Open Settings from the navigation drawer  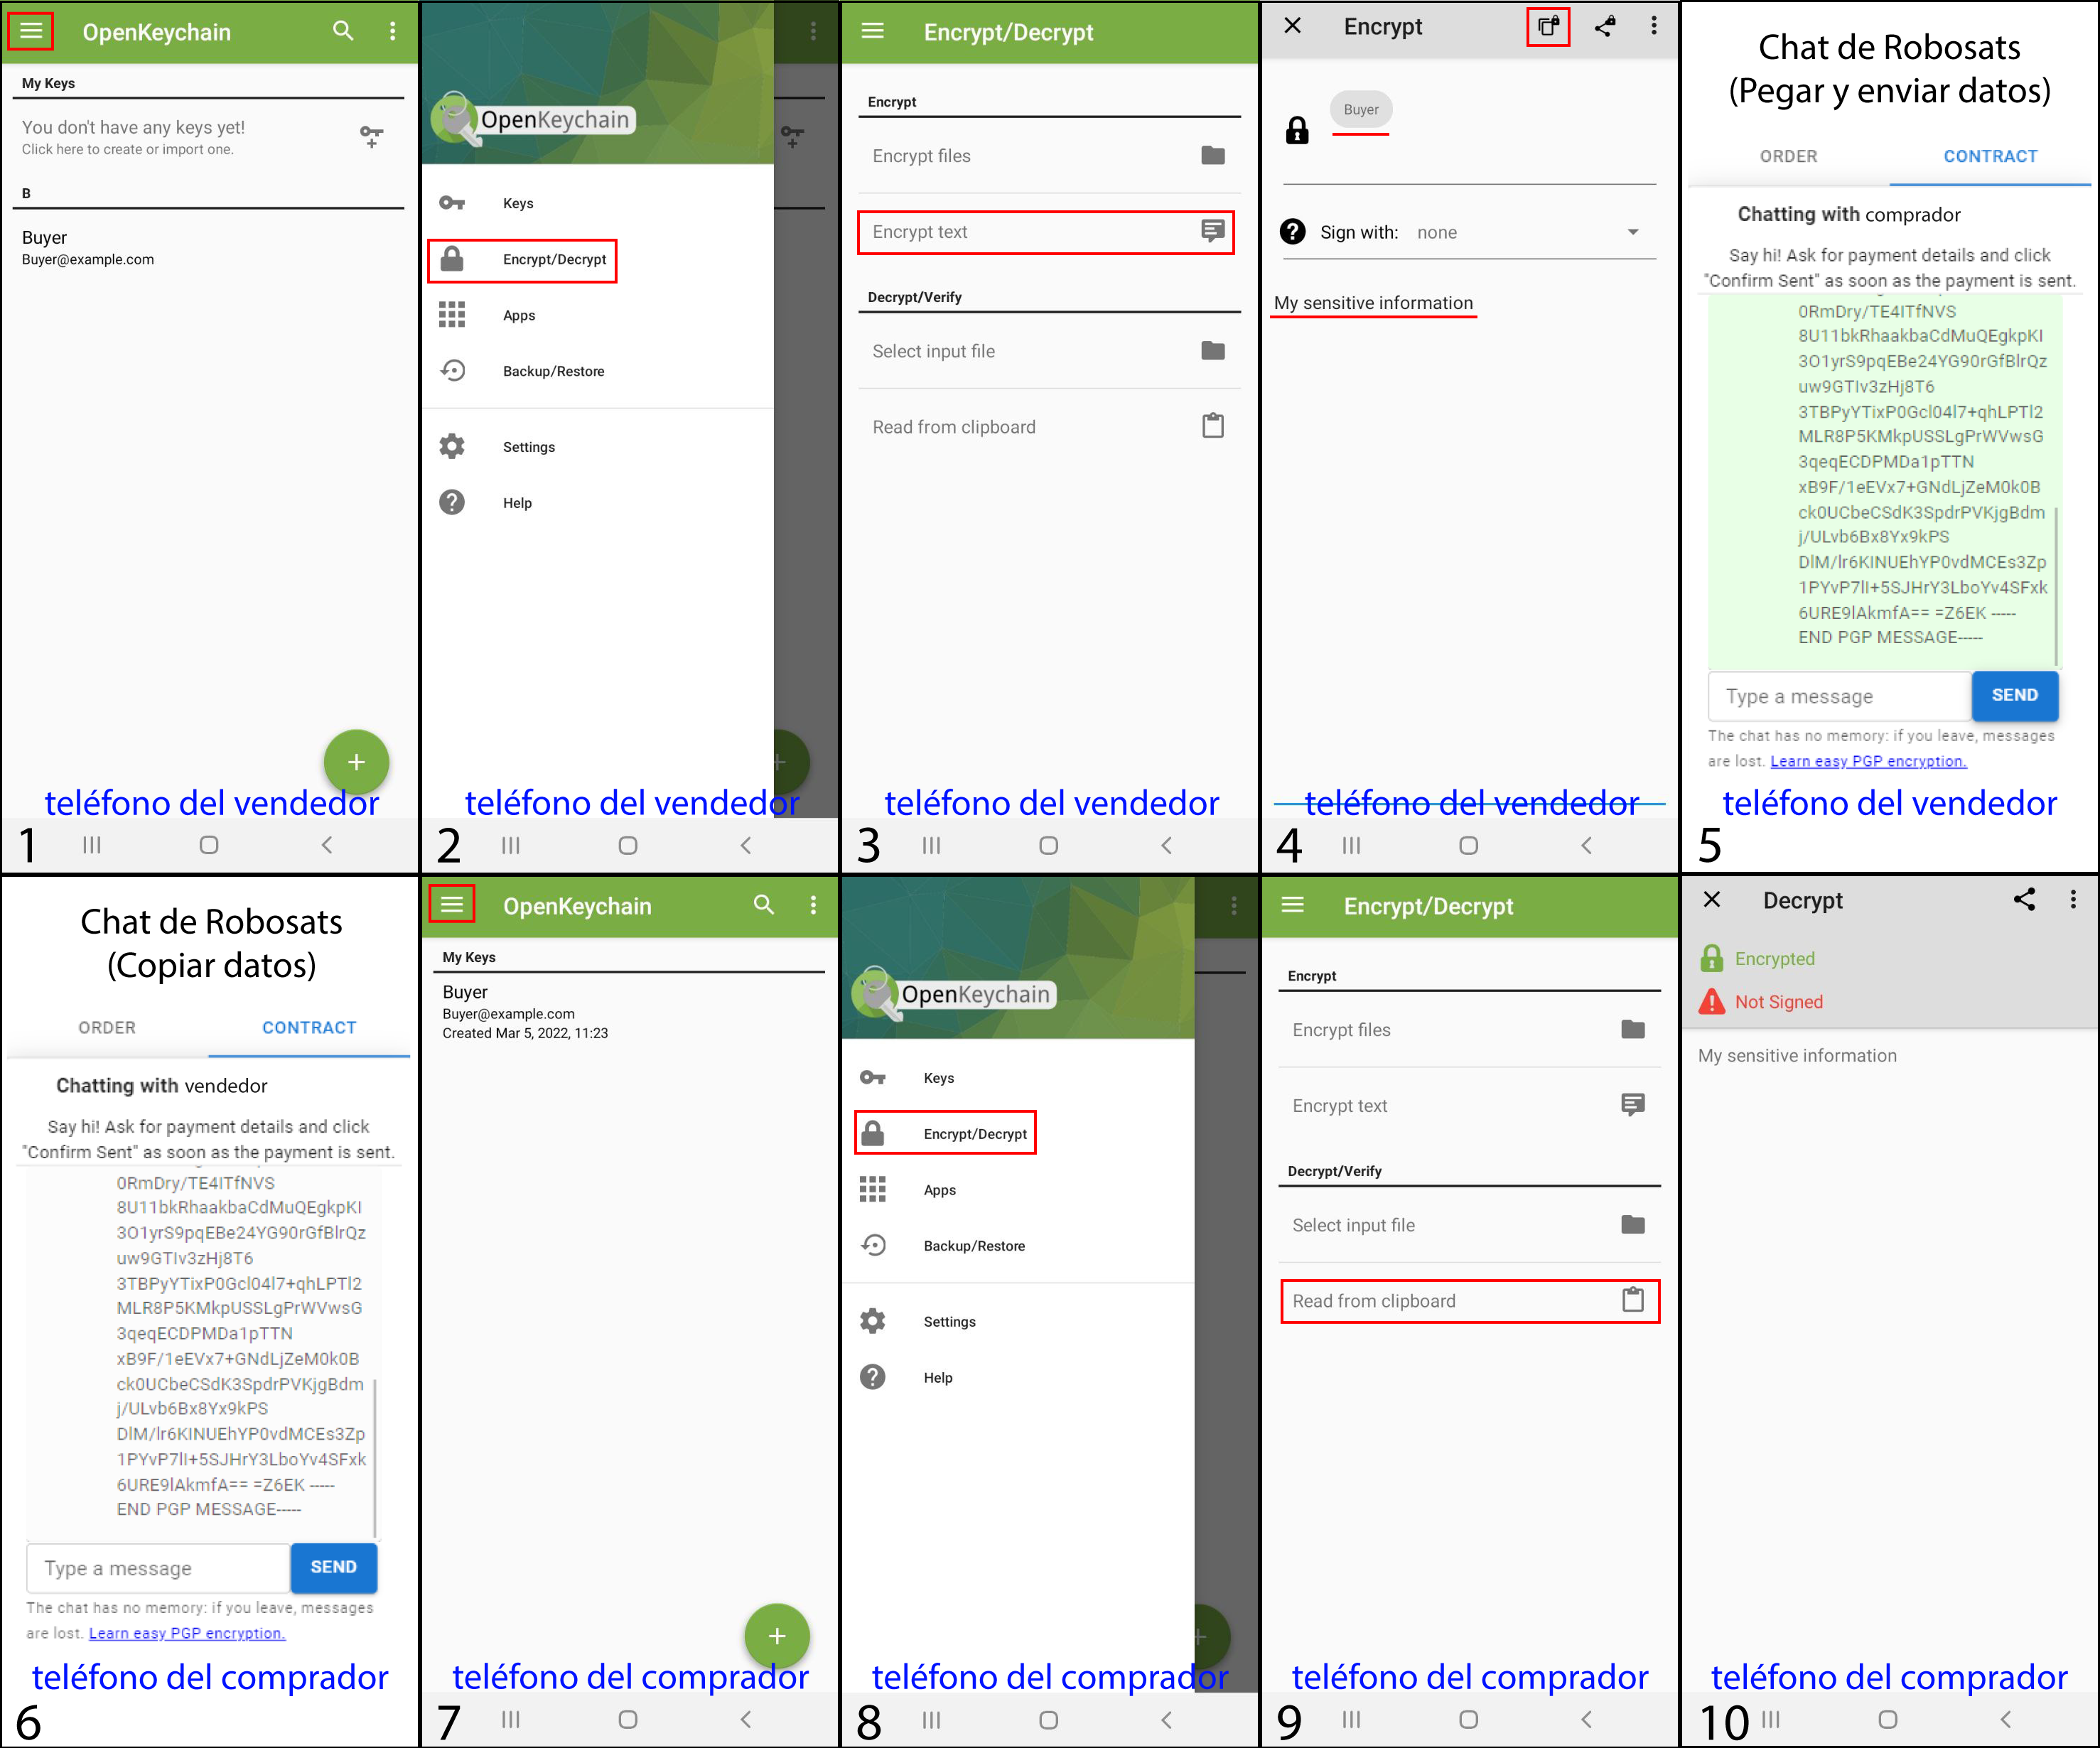[x=528, y=447]
